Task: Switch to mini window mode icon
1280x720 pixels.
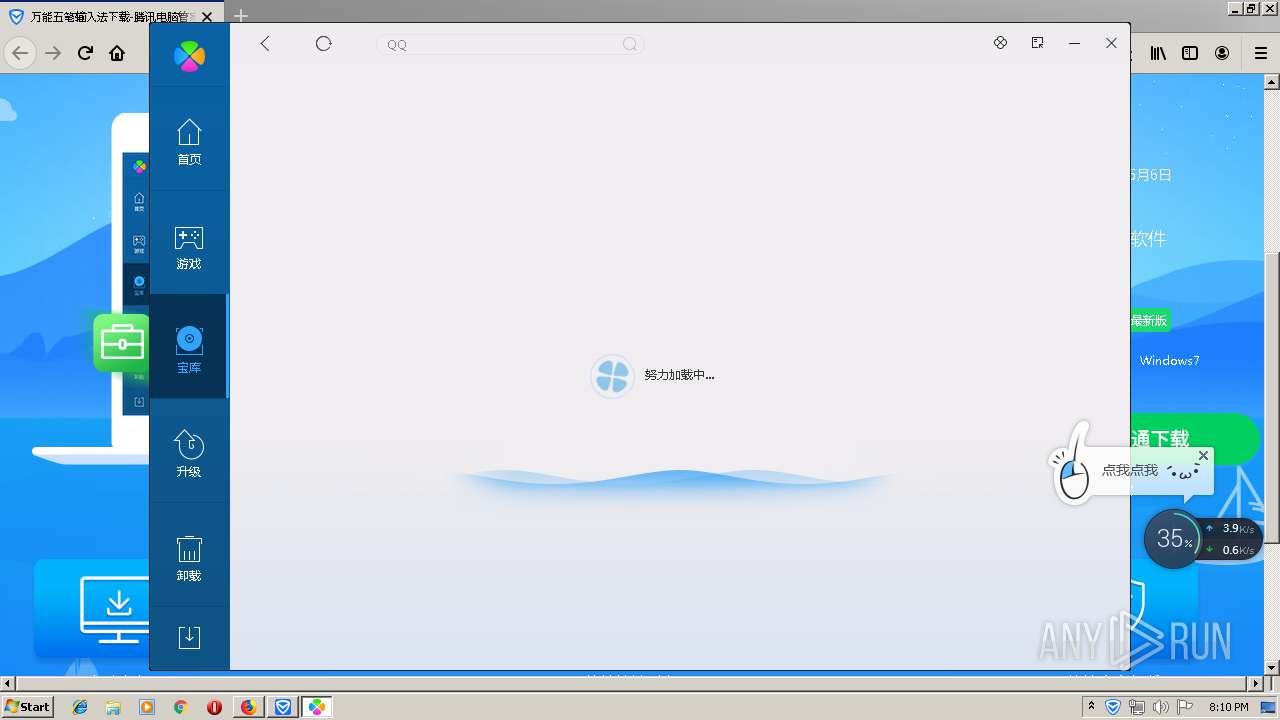Action: pos(1037,43)
